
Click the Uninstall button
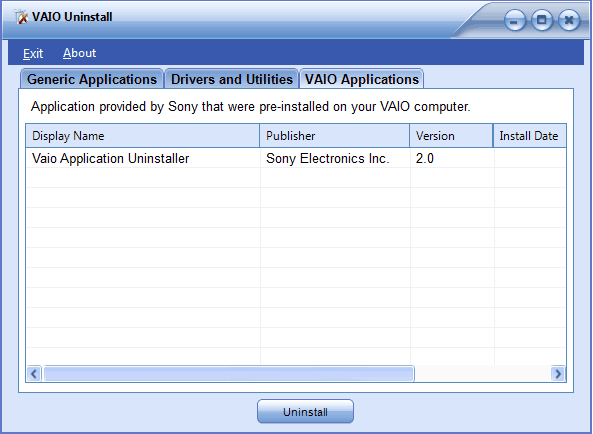pyautogui.click(x=305, y=411)
